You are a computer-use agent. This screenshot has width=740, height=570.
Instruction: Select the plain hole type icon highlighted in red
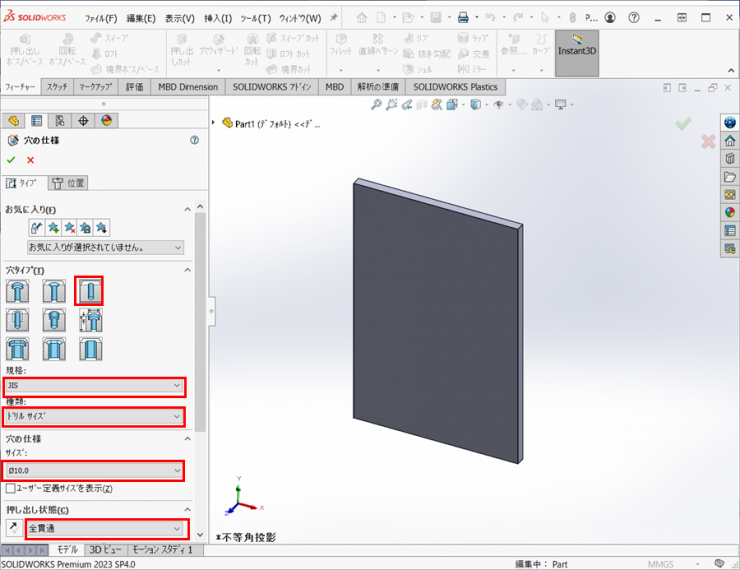[89, 291]
